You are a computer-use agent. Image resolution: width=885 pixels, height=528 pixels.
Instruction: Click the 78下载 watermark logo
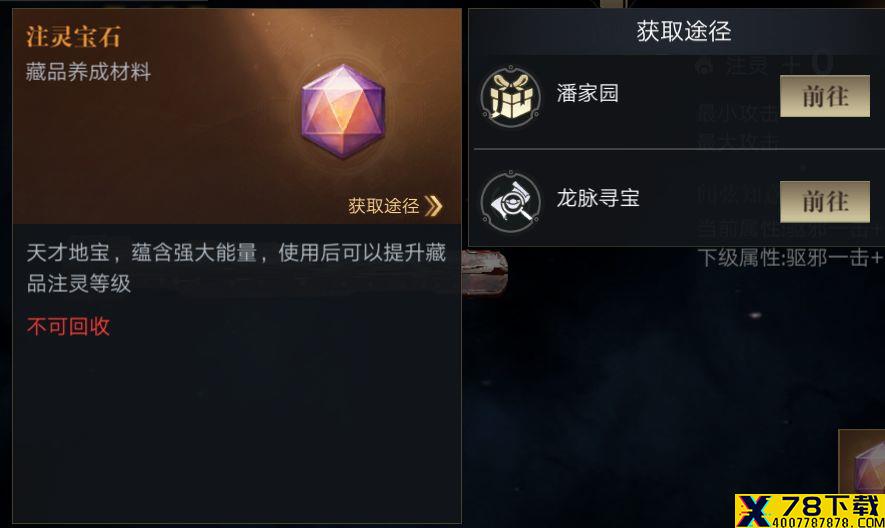pyautogui.click(x=810, y=511)
